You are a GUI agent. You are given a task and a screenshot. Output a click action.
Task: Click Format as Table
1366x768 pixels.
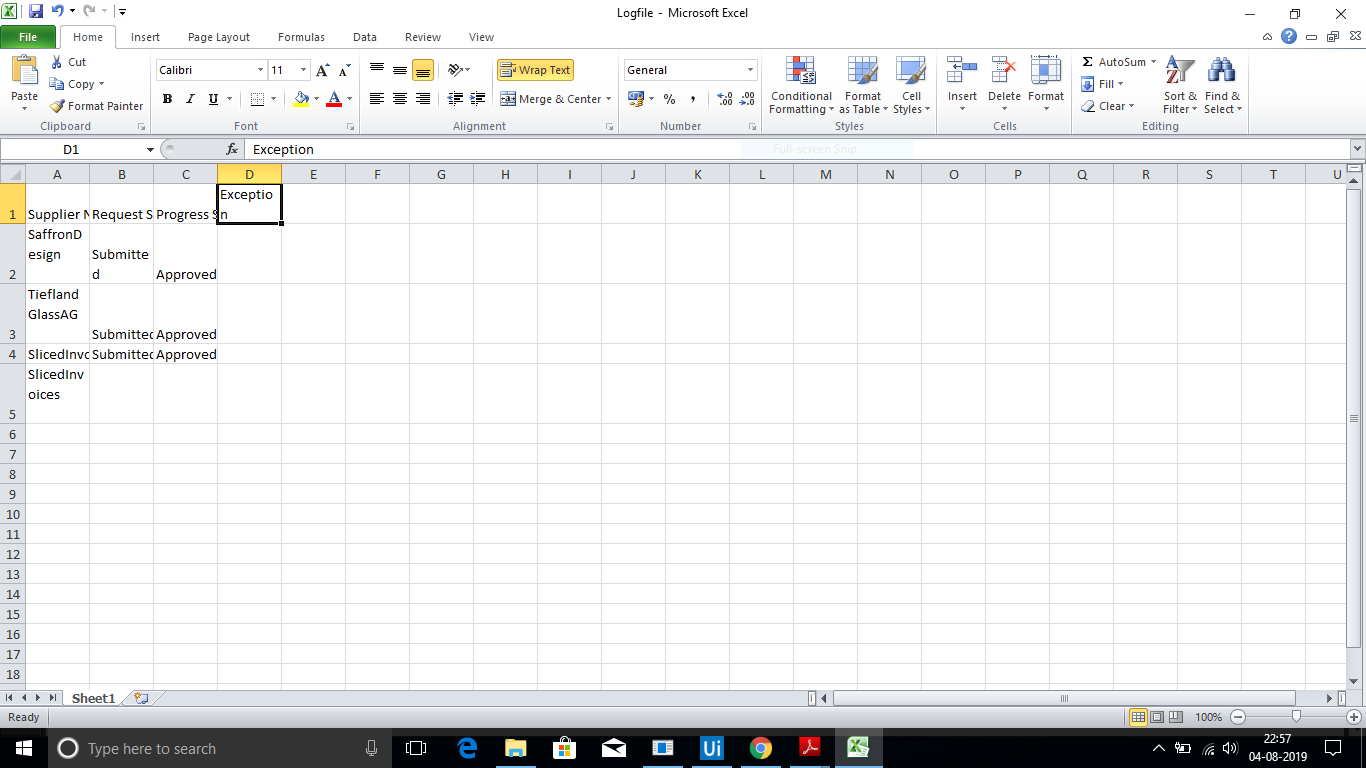pos(862,86)
